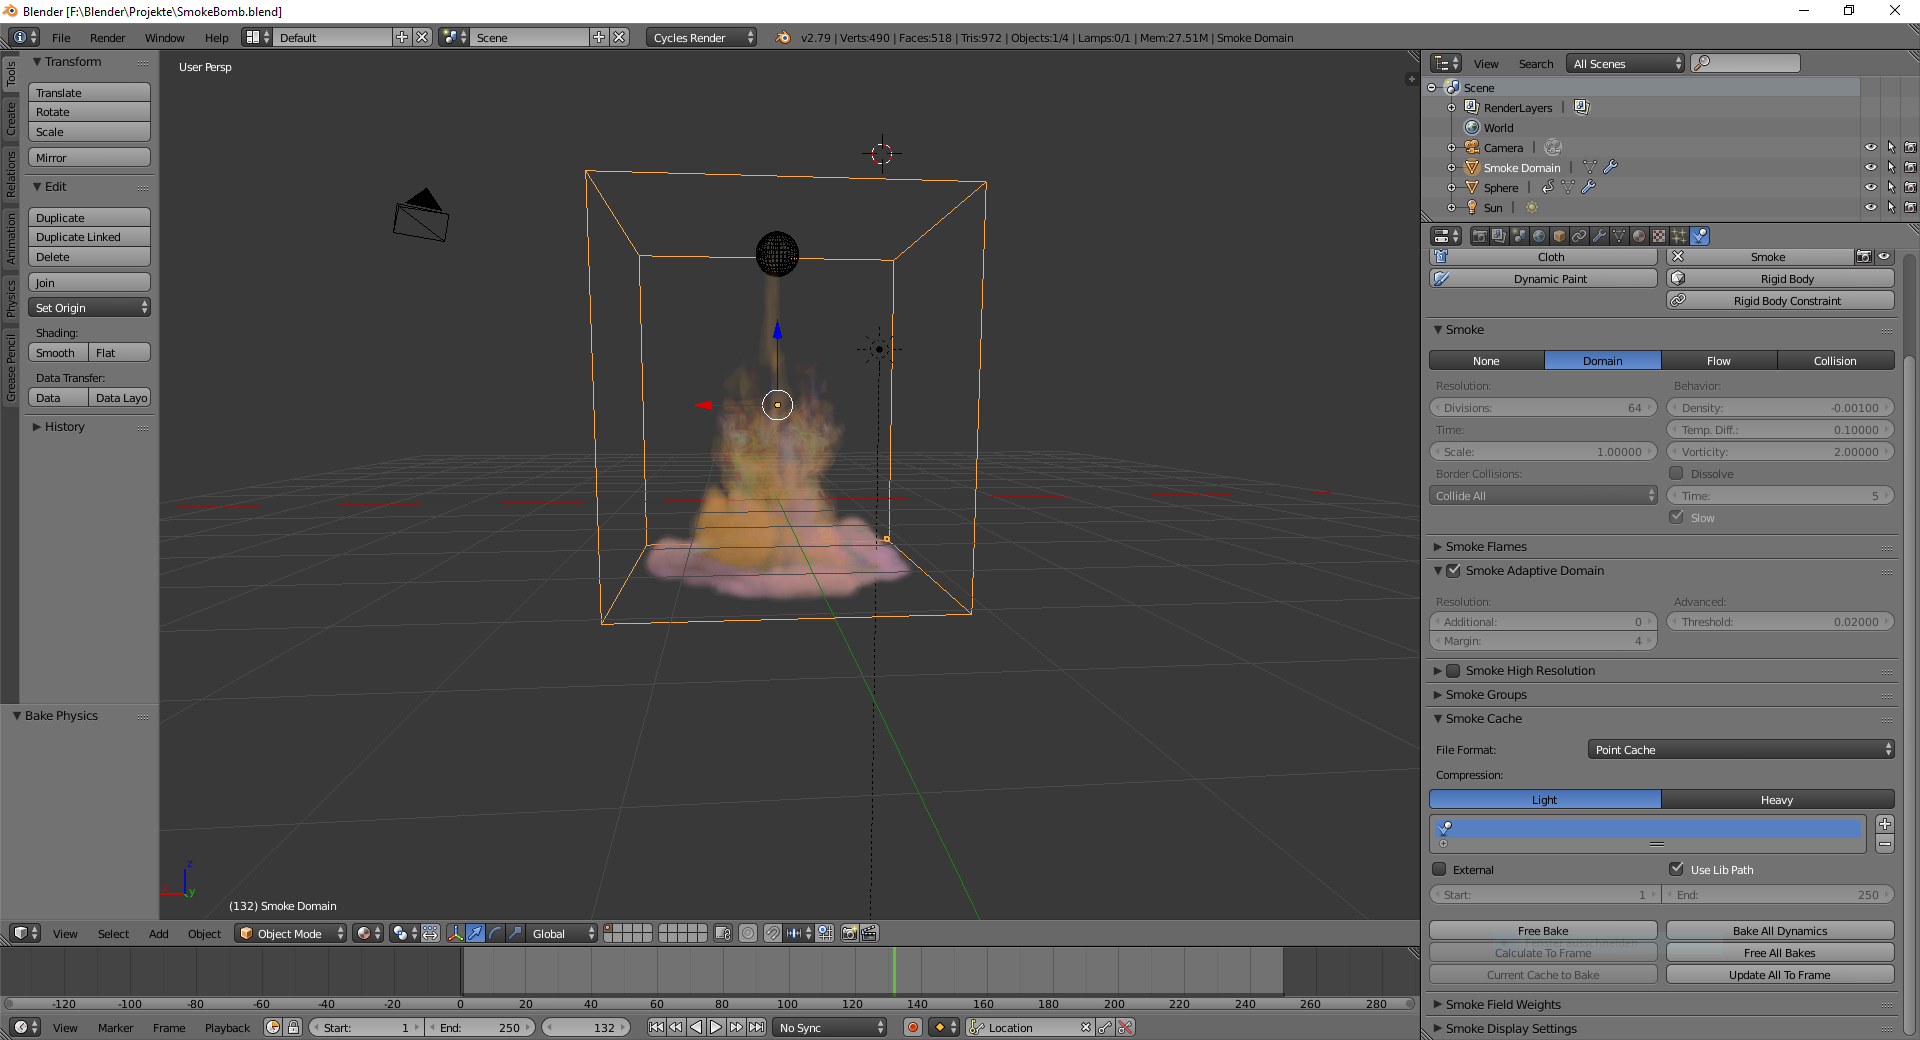Screen dimensions: 1920x1040
Task: Enable the External cache checkbox
Action: pos(1440,869)
